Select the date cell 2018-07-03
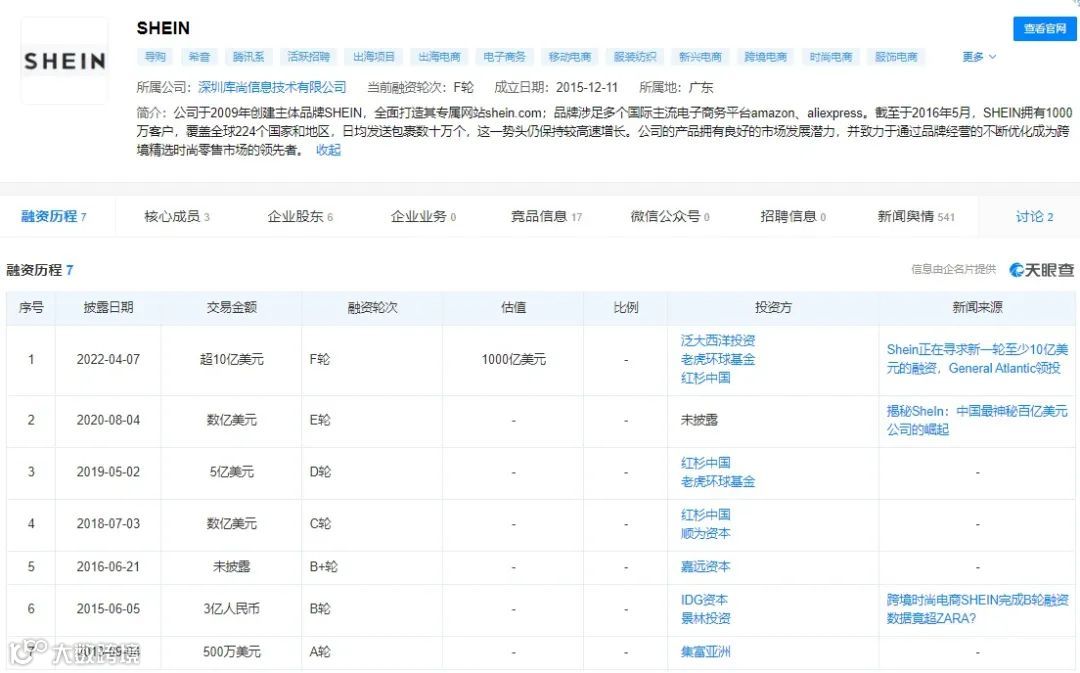Screen dimensions: 1080x673 tap(108, 524)
